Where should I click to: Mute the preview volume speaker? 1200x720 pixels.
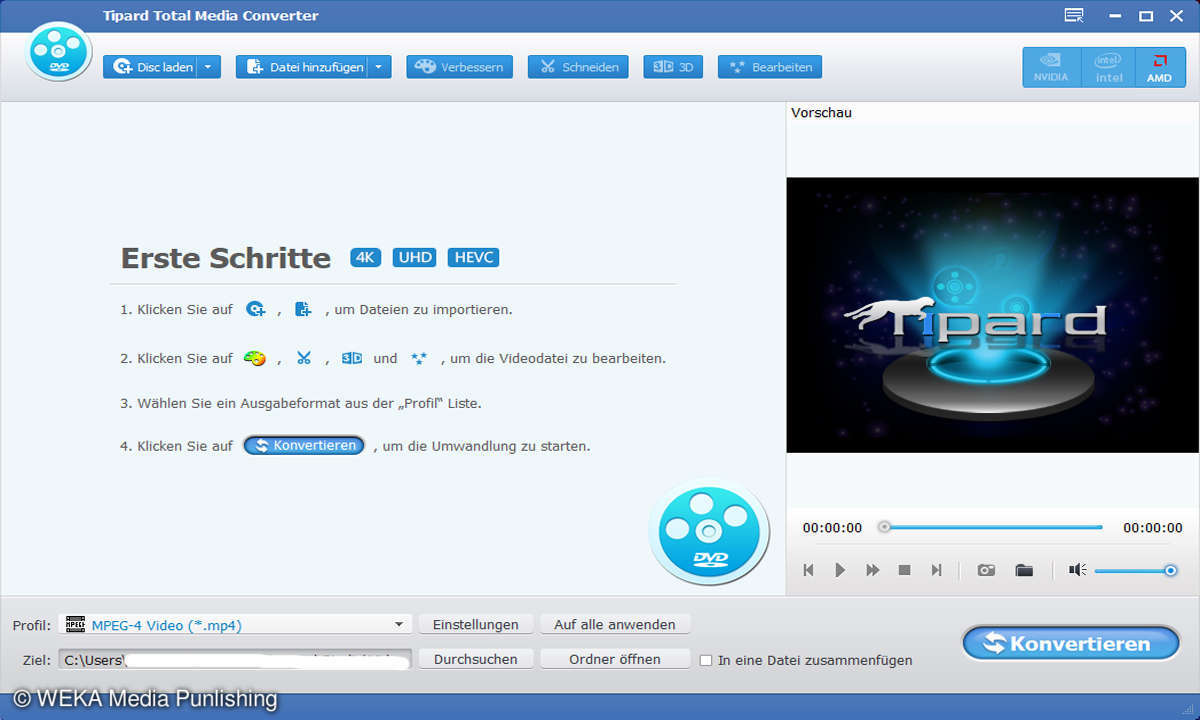point(1077,570)
